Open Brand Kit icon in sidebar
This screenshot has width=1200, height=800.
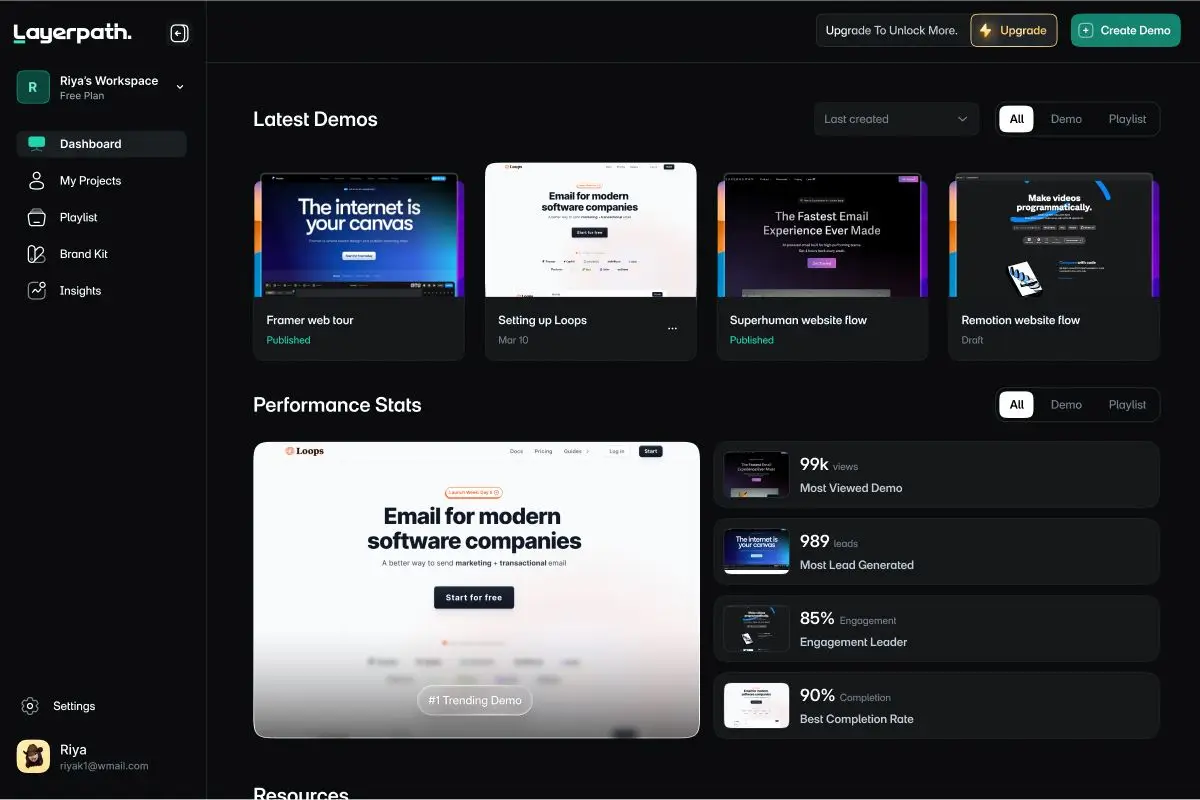pos(37,254)
